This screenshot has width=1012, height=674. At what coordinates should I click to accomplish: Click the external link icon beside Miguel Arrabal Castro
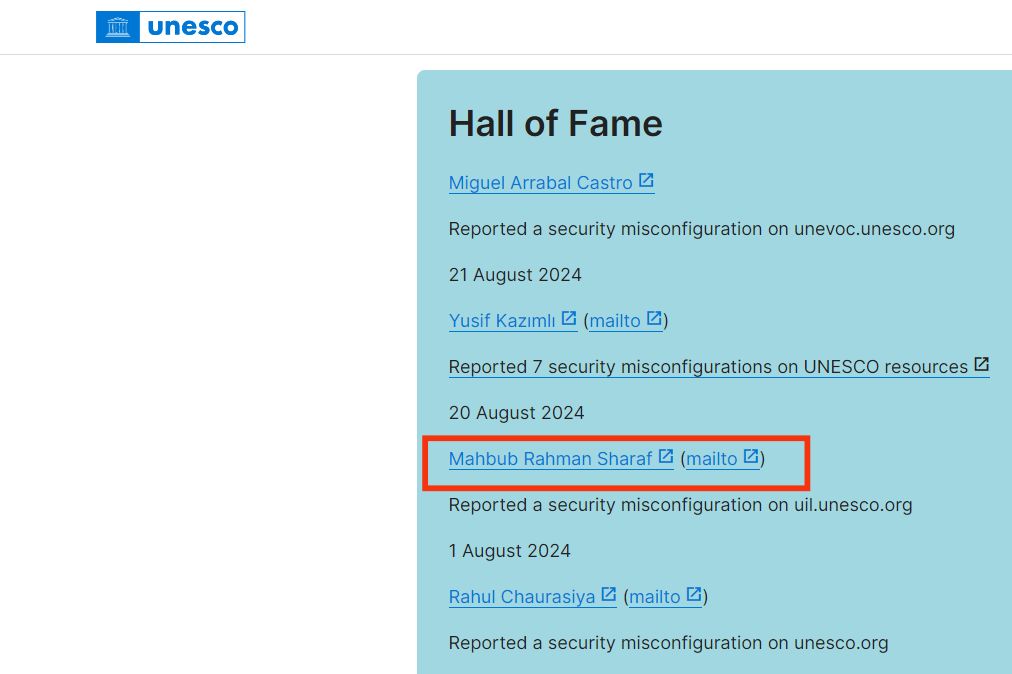tap(647, 178)
